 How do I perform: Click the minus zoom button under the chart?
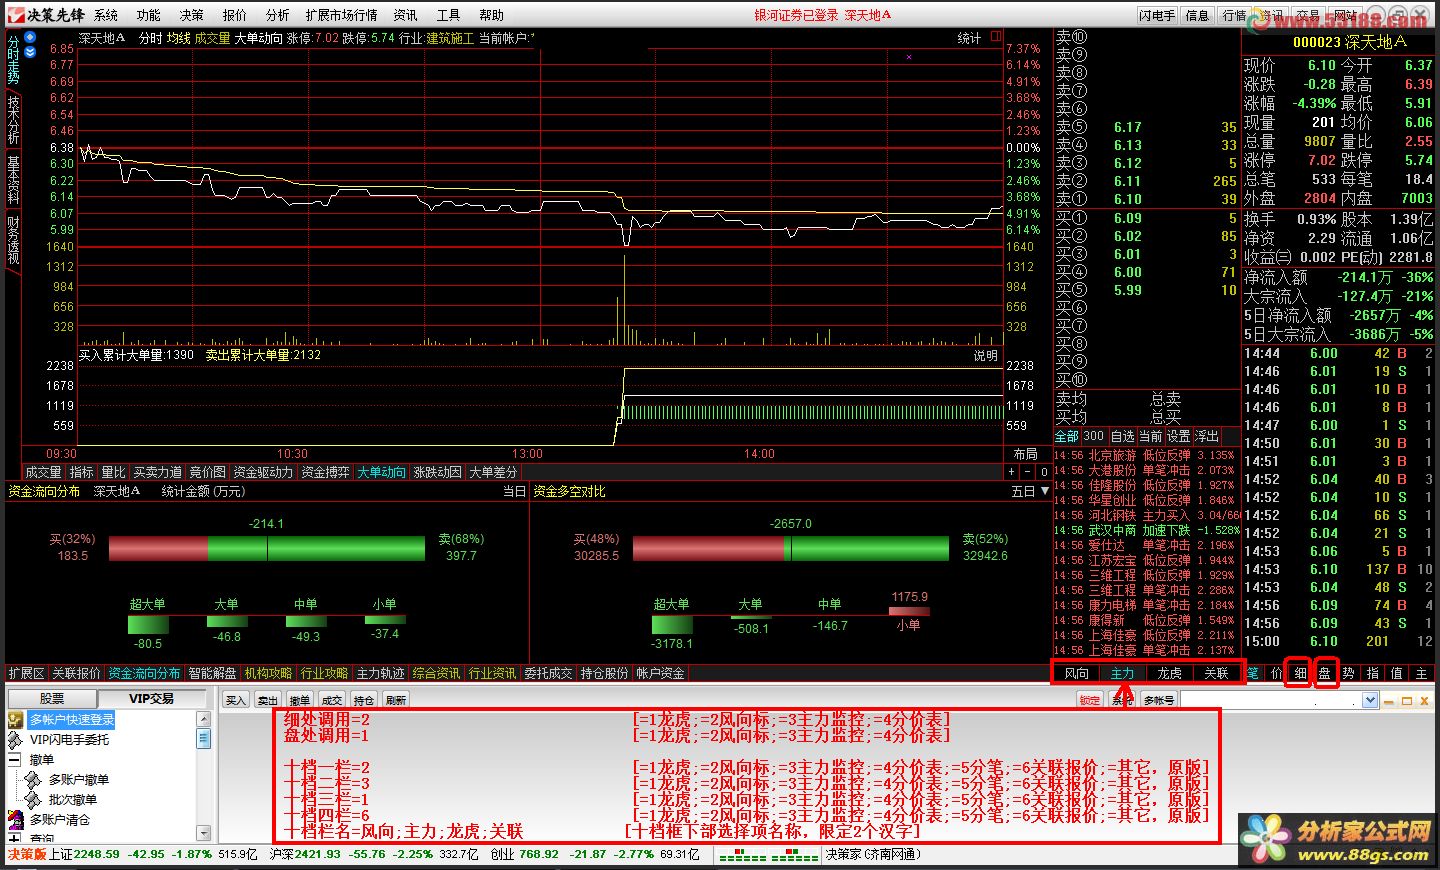click(x=1027, y=472)
